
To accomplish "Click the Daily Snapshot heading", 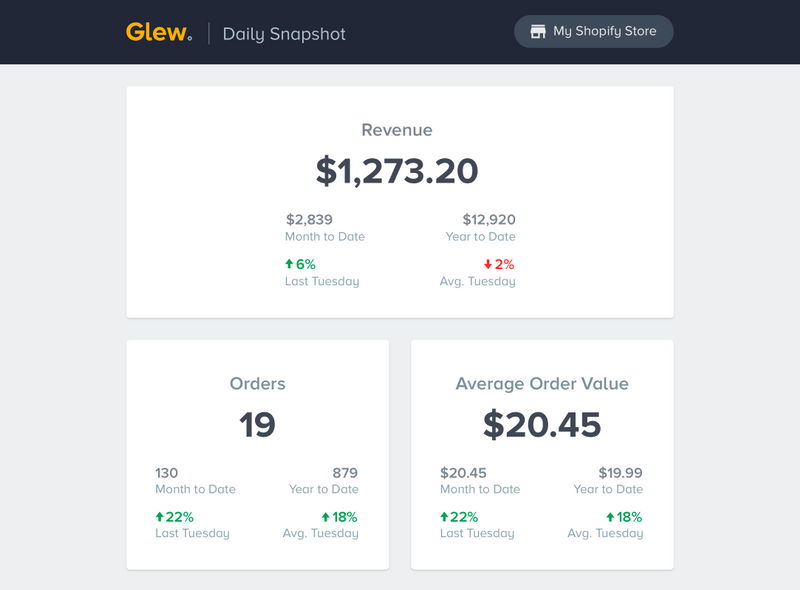I will [x=285, y=33].
